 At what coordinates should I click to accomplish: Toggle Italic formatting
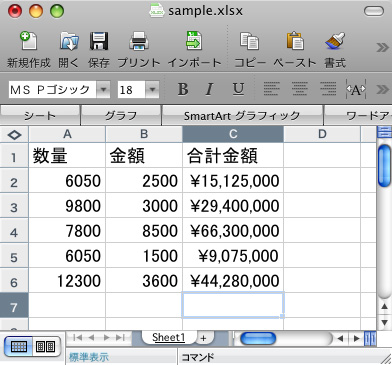(209, 89)
